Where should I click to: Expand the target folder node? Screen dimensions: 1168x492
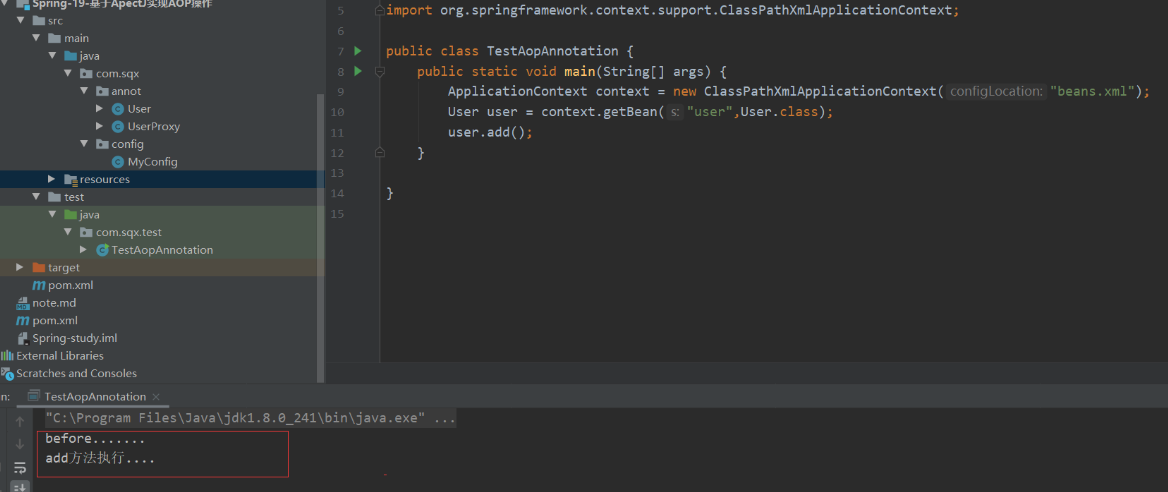[x=19, y=268]
